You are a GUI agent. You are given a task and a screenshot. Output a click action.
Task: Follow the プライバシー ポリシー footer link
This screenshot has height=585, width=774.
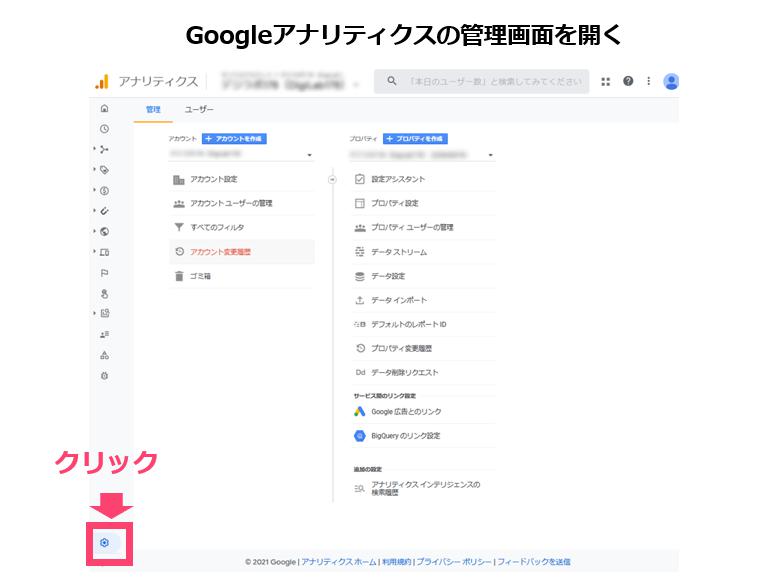454,562
